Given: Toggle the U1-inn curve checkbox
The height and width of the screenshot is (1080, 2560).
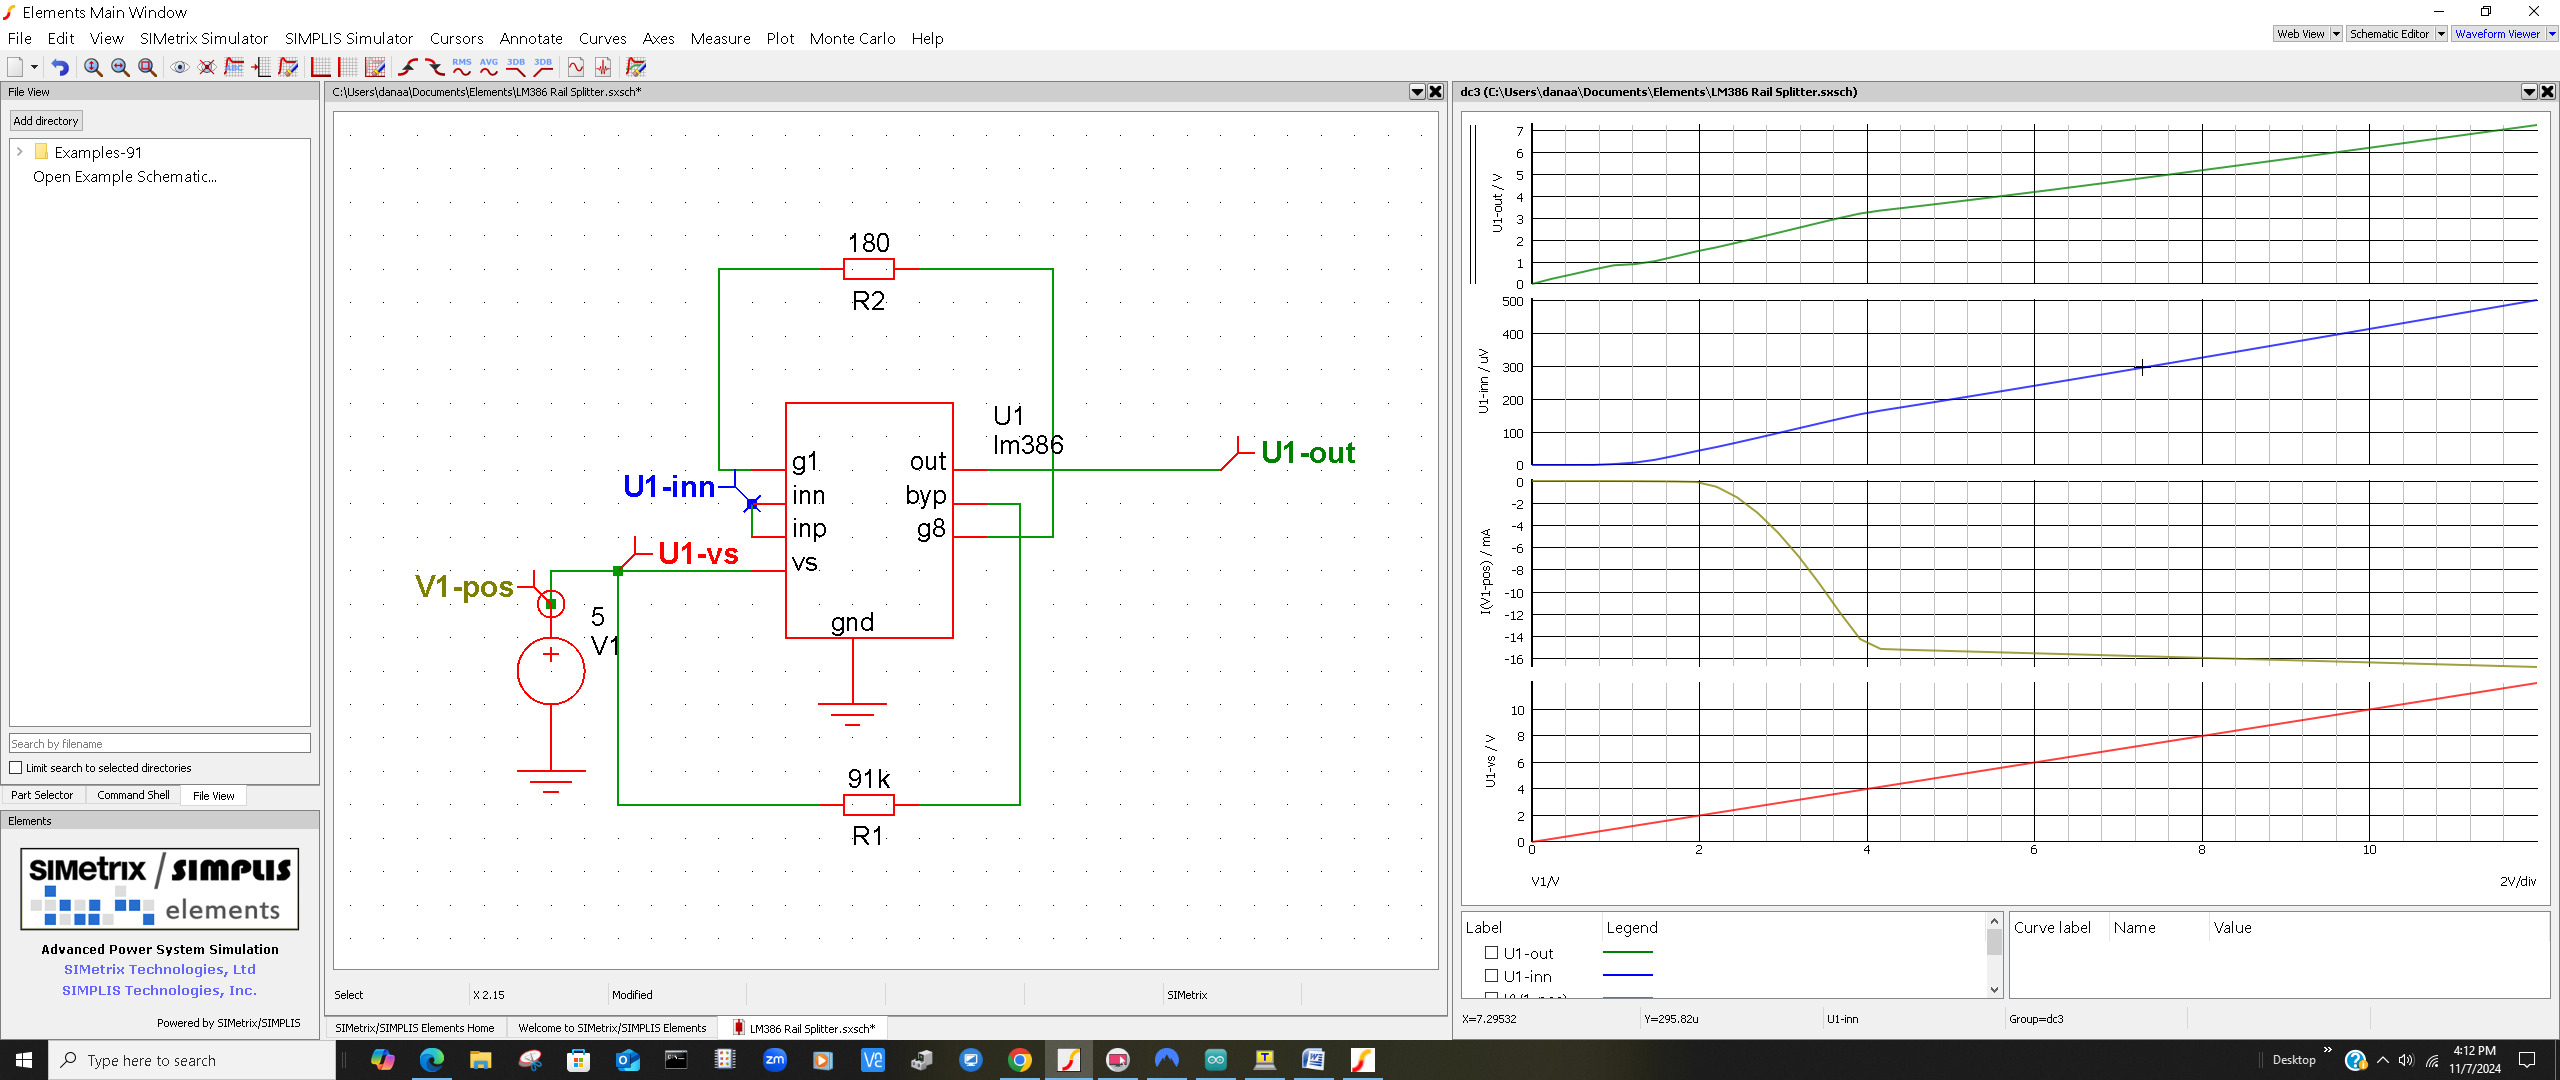Looking at the screenshot, I should (x=1491, y=976).
